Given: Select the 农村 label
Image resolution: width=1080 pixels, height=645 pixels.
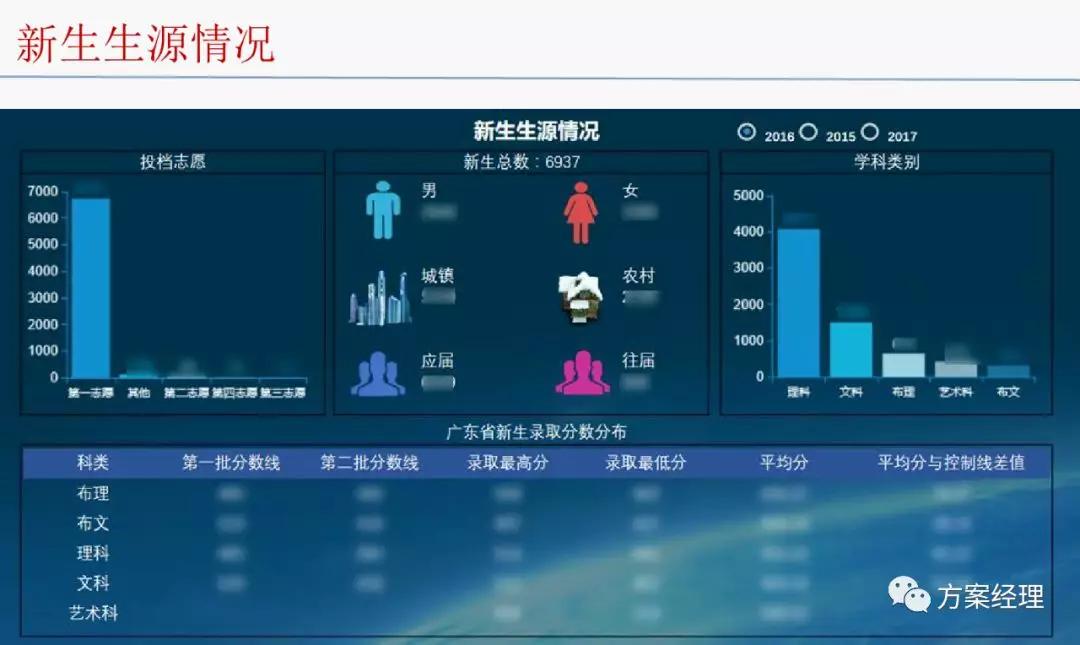Looking at the screenshot, I should pyautogui.click(x=638, y=276).
